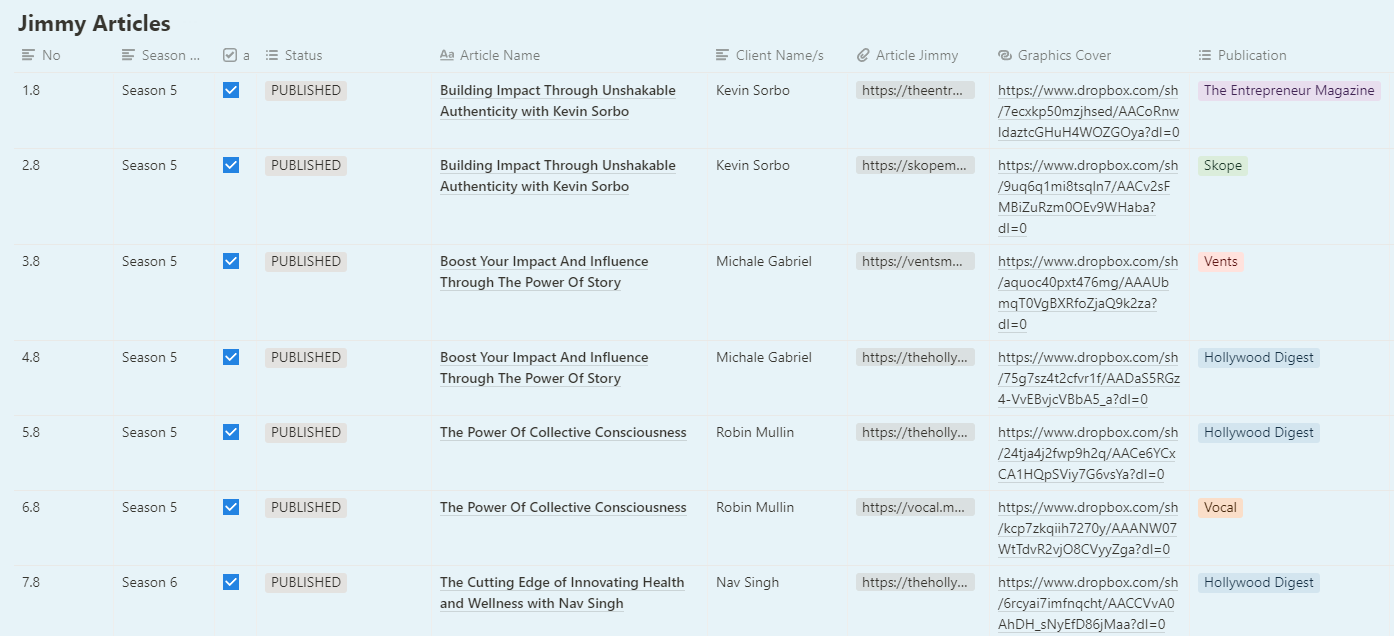This screenshot has width=1394, height=636.
Task: Open The Entrepreneur Magazine publication tag
Action: point(1288,91)
